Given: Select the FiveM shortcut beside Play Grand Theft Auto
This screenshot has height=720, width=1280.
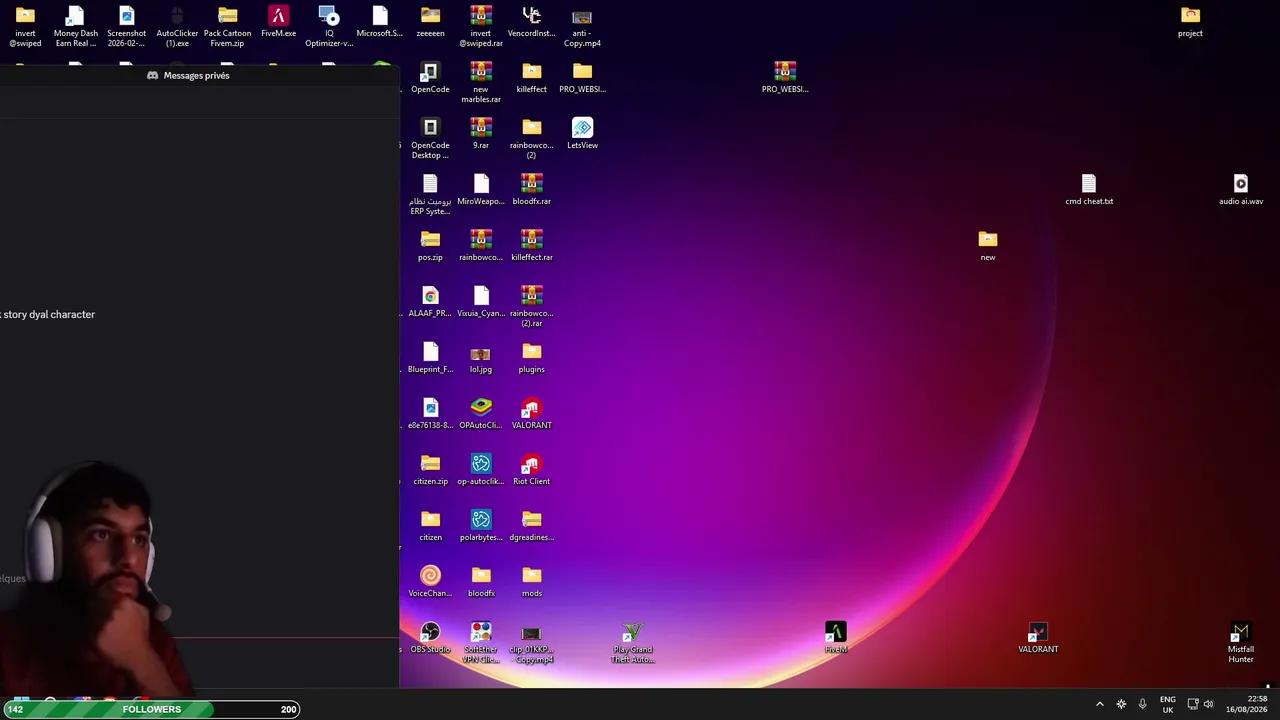Looking at the screenshot, I should pos(836,638).
